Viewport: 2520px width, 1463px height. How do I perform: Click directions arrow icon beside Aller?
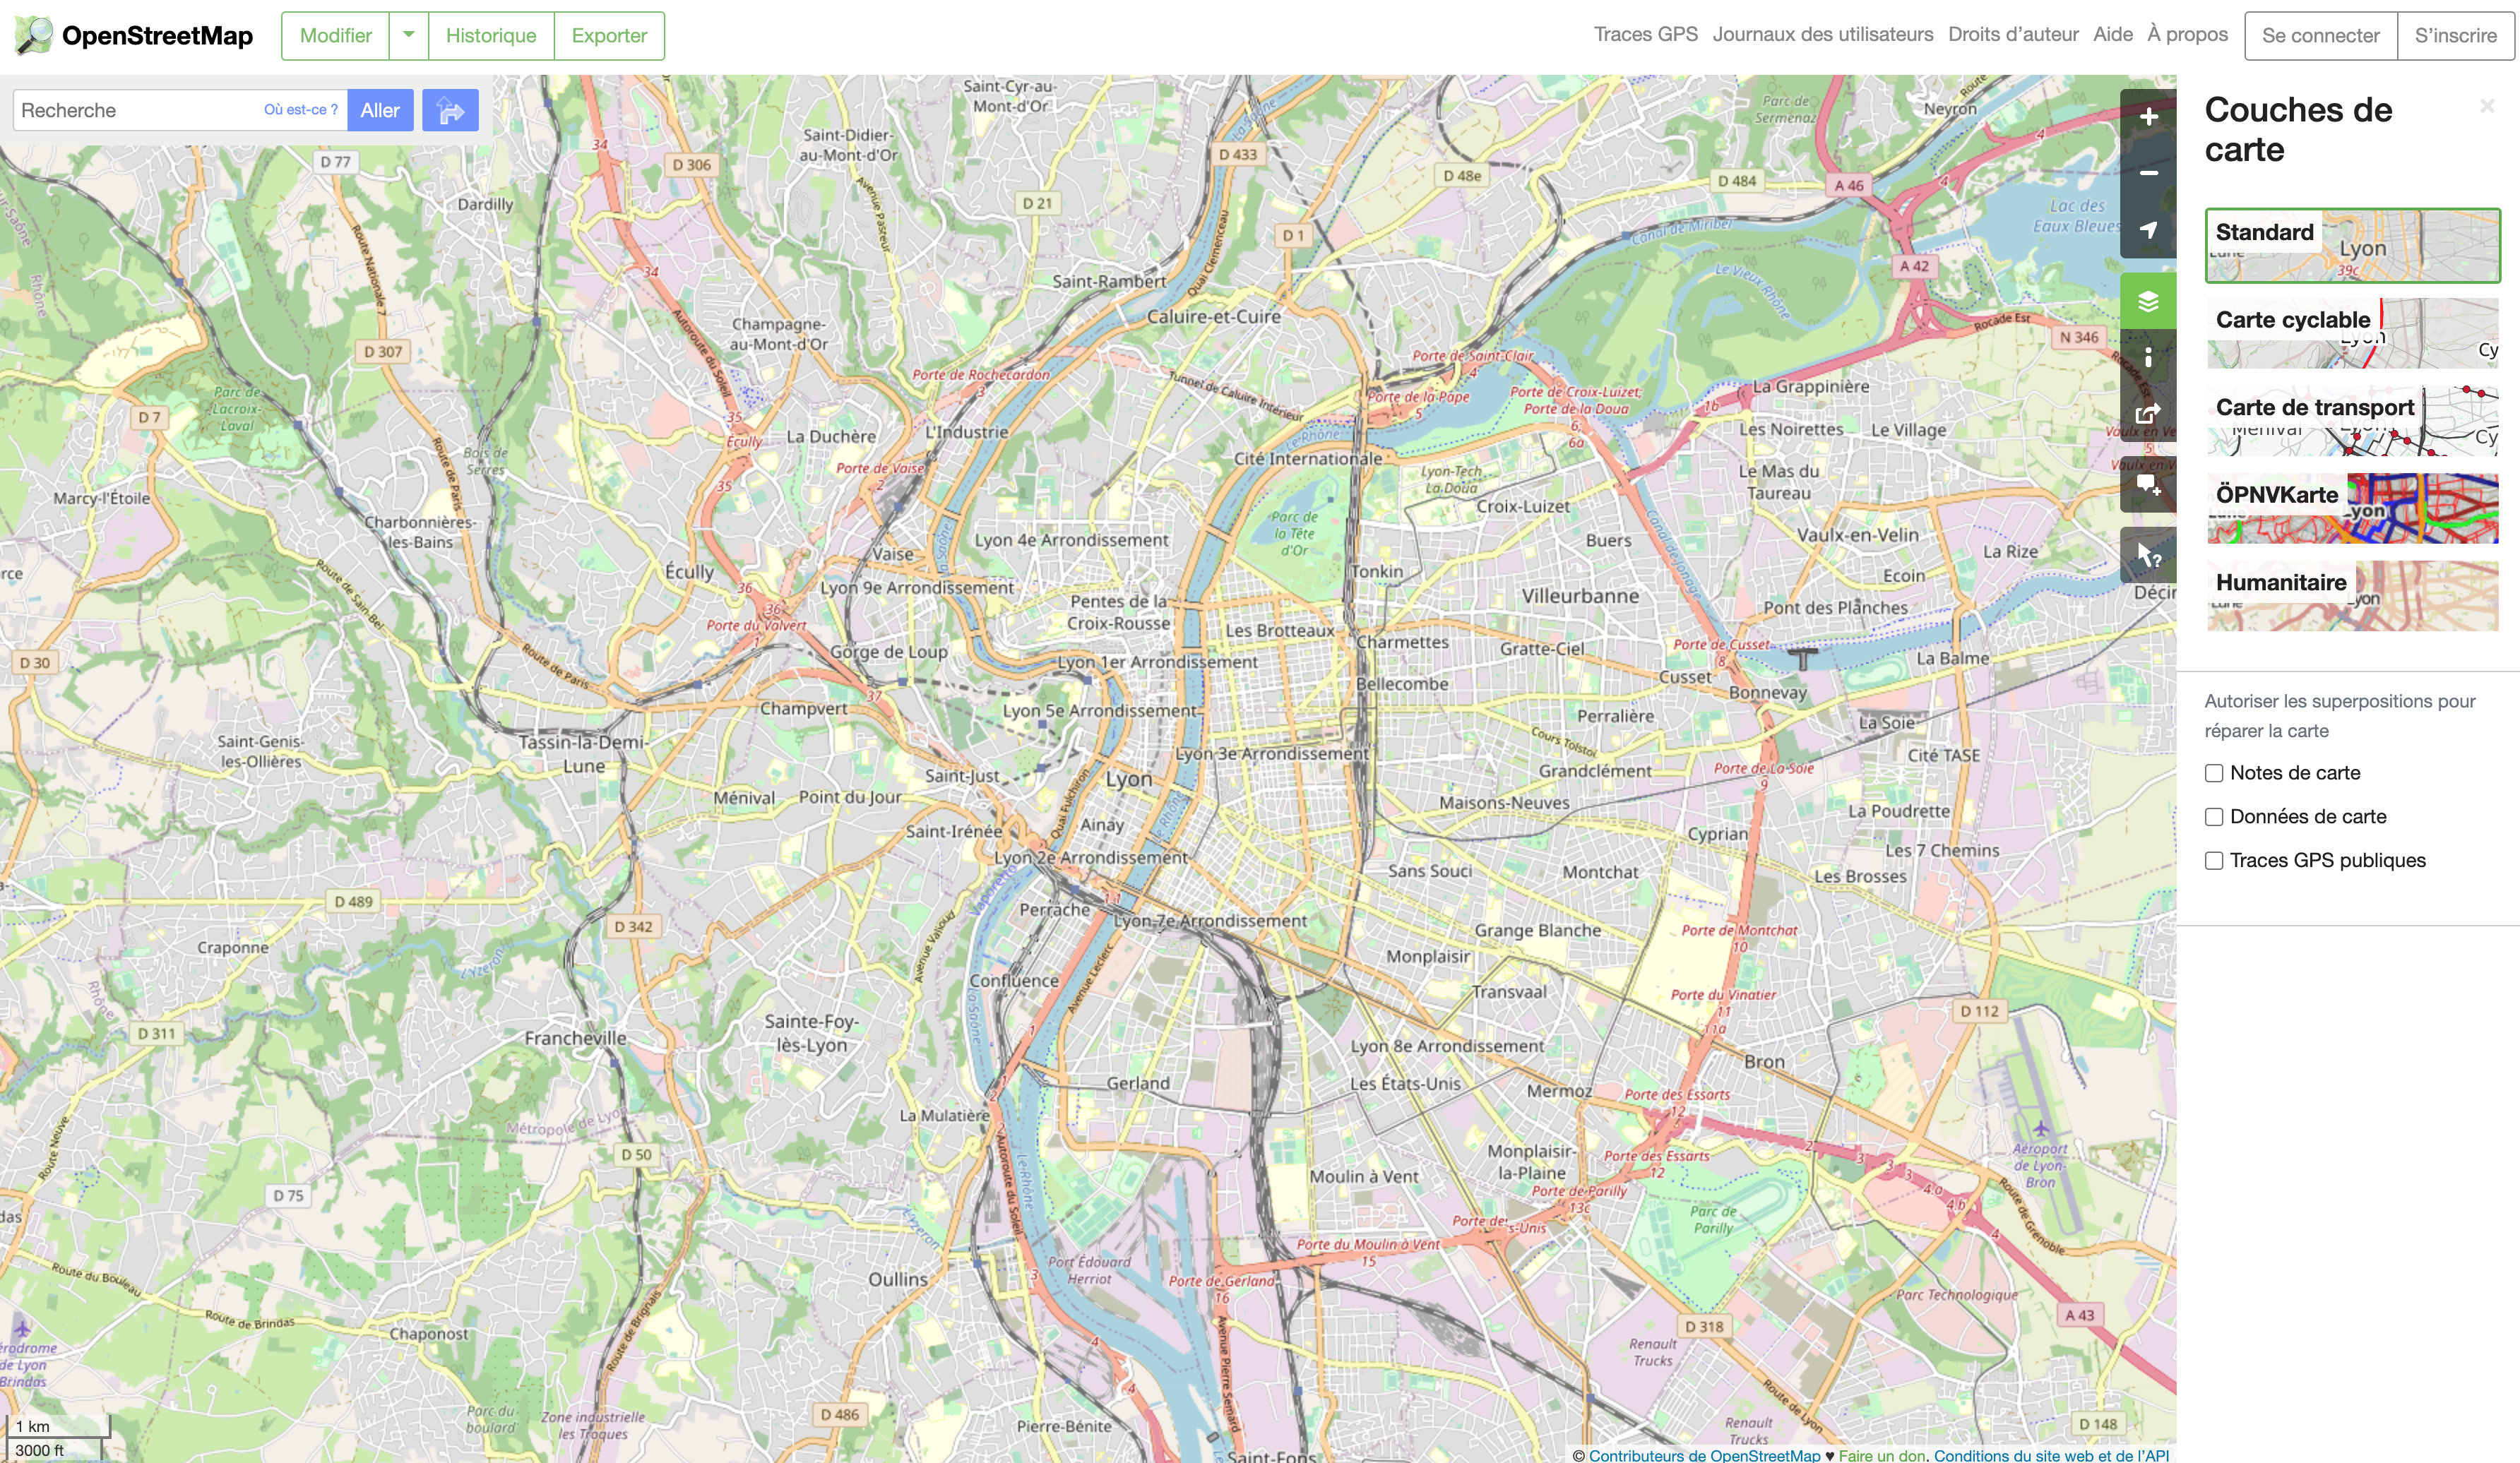[x=450, y=110]
